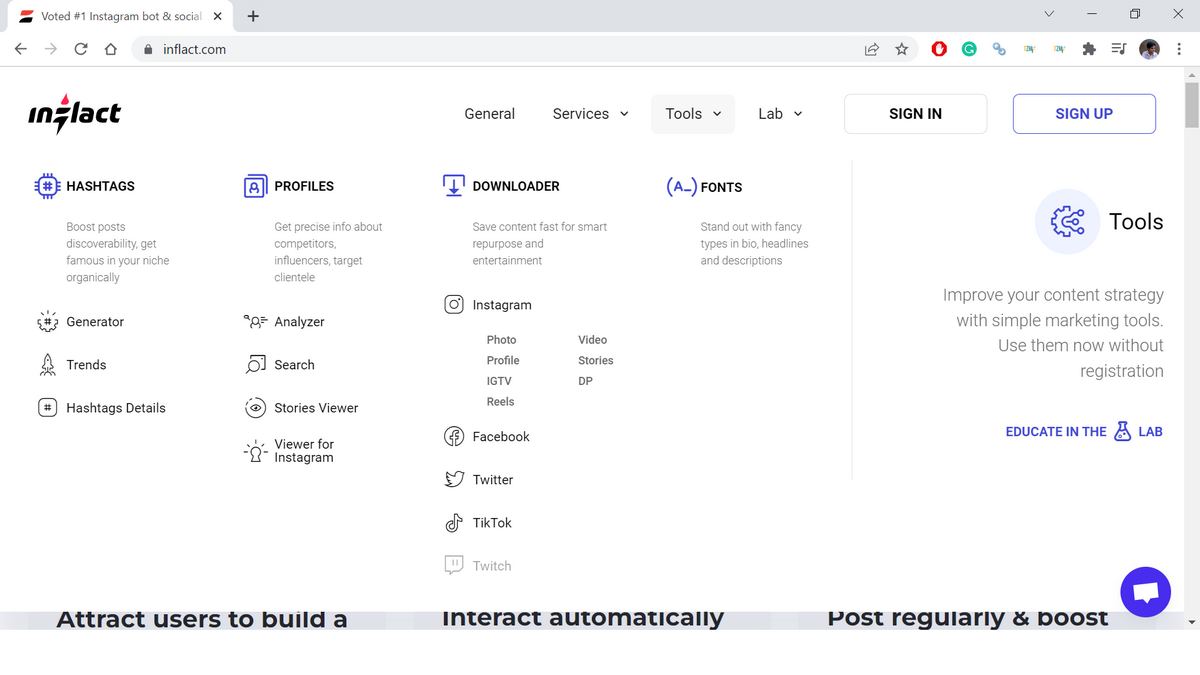Share this page via the share icon
The image size is (1200, 675).
pos(872,49)
